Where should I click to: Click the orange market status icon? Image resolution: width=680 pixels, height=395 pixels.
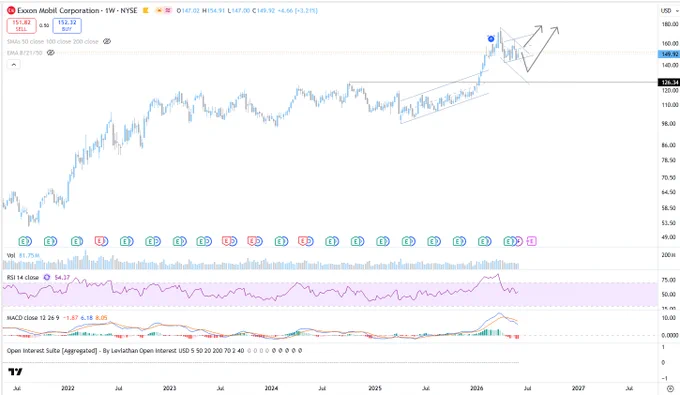(159, 10)
